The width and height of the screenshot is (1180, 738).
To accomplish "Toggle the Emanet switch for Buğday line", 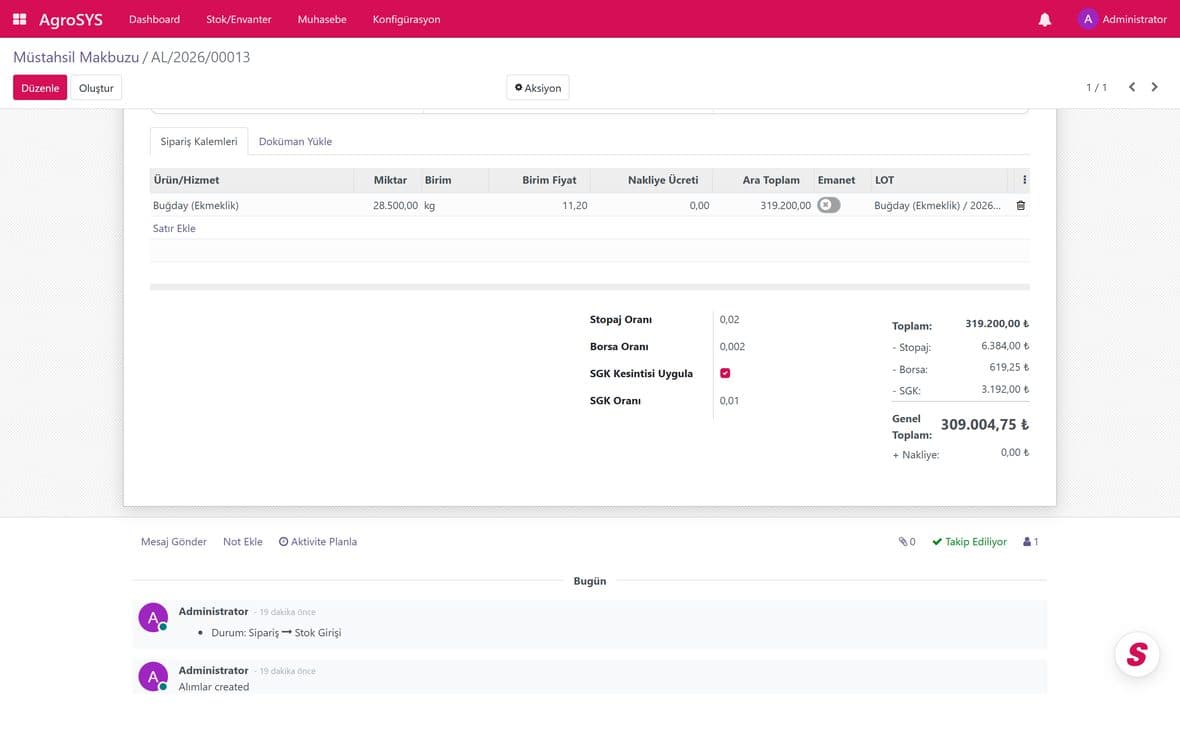I will point(829,205).
